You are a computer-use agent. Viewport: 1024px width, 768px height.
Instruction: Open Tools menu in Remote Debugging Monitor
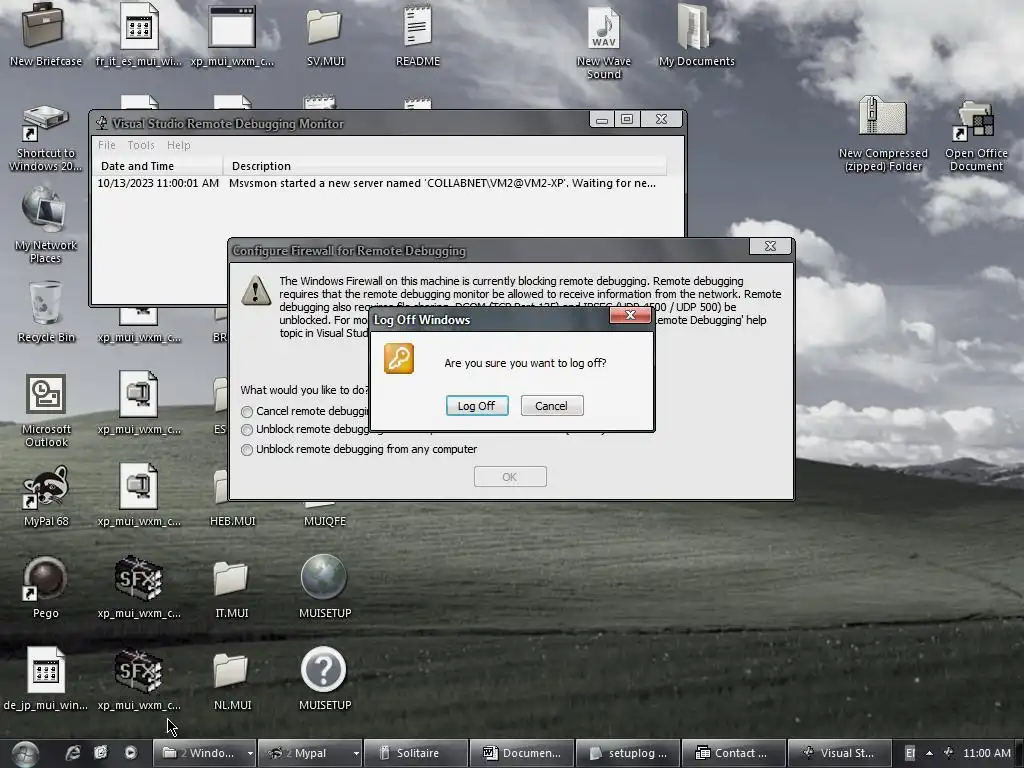[x=141, y=145]
